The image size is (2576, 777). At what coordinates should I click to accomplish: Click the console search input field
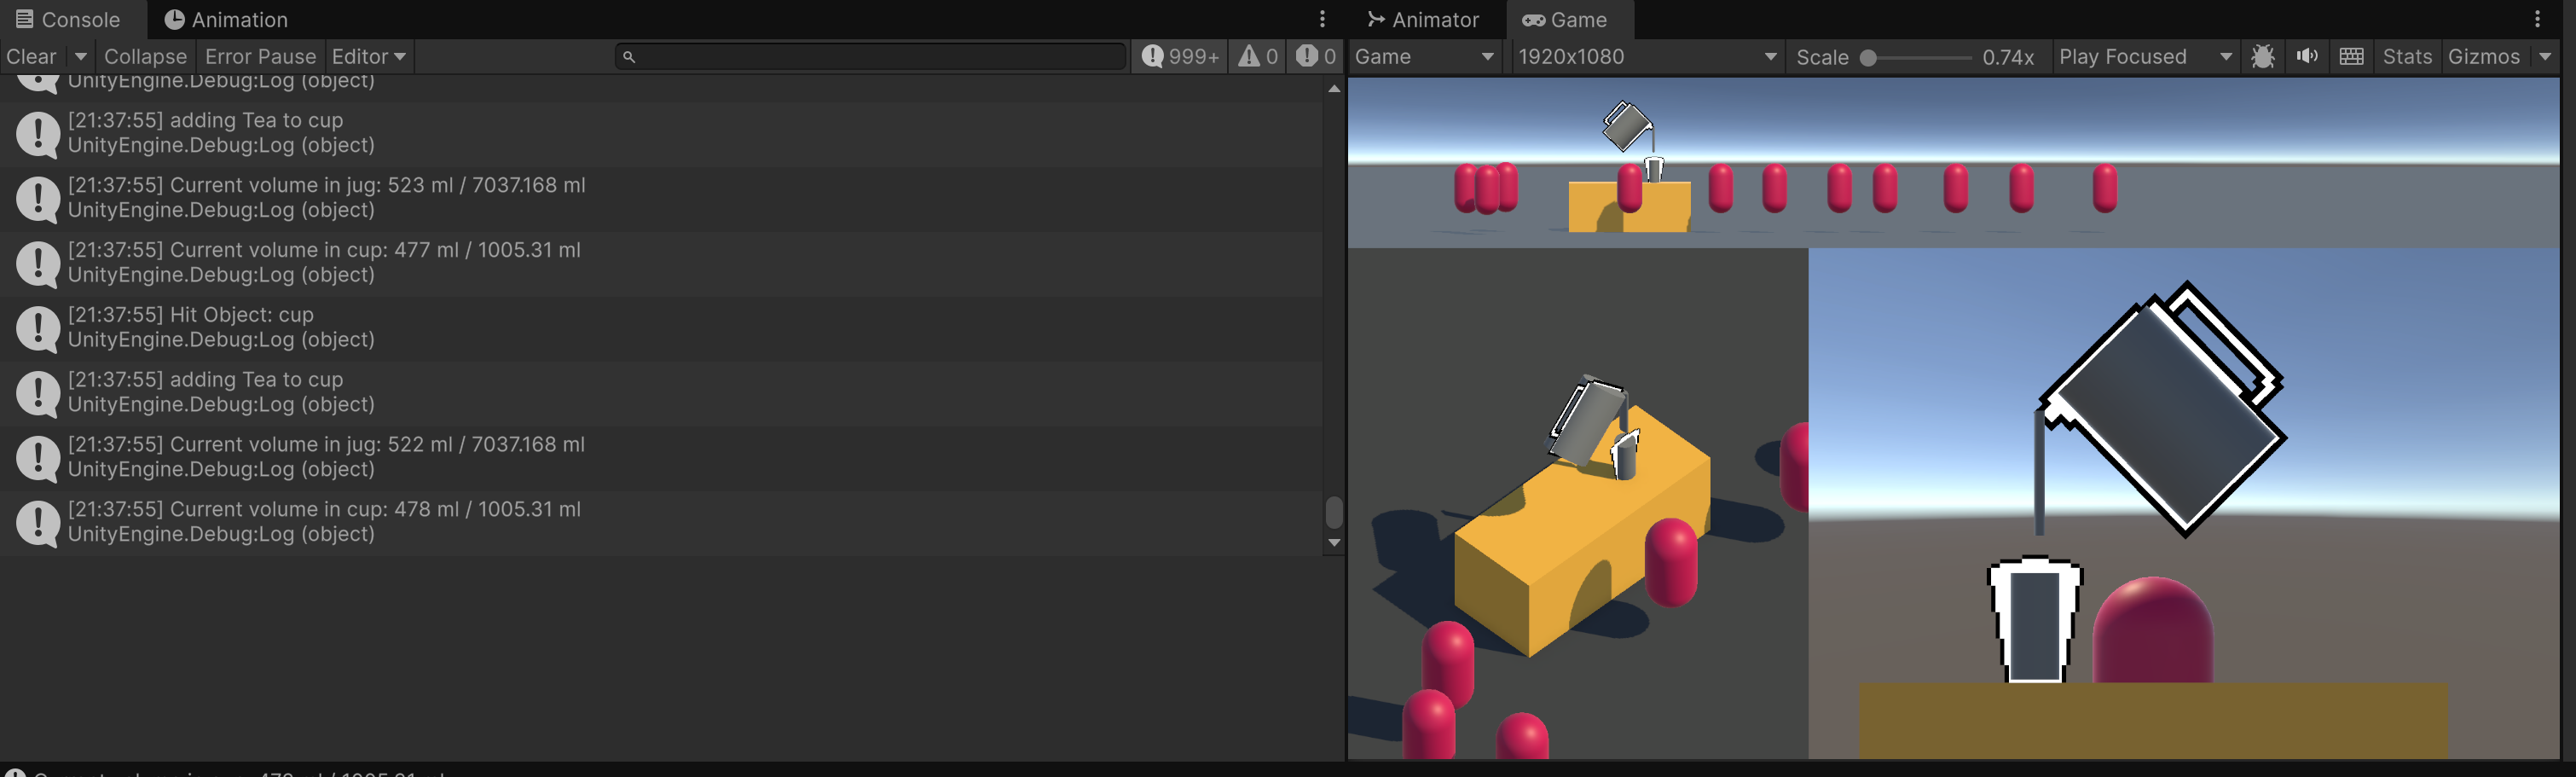(871, 57)
